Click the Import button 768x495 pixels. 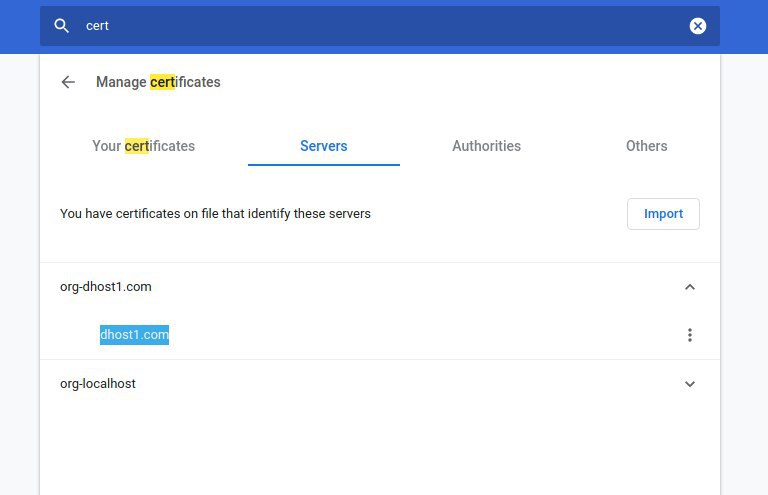click(663, 213)
